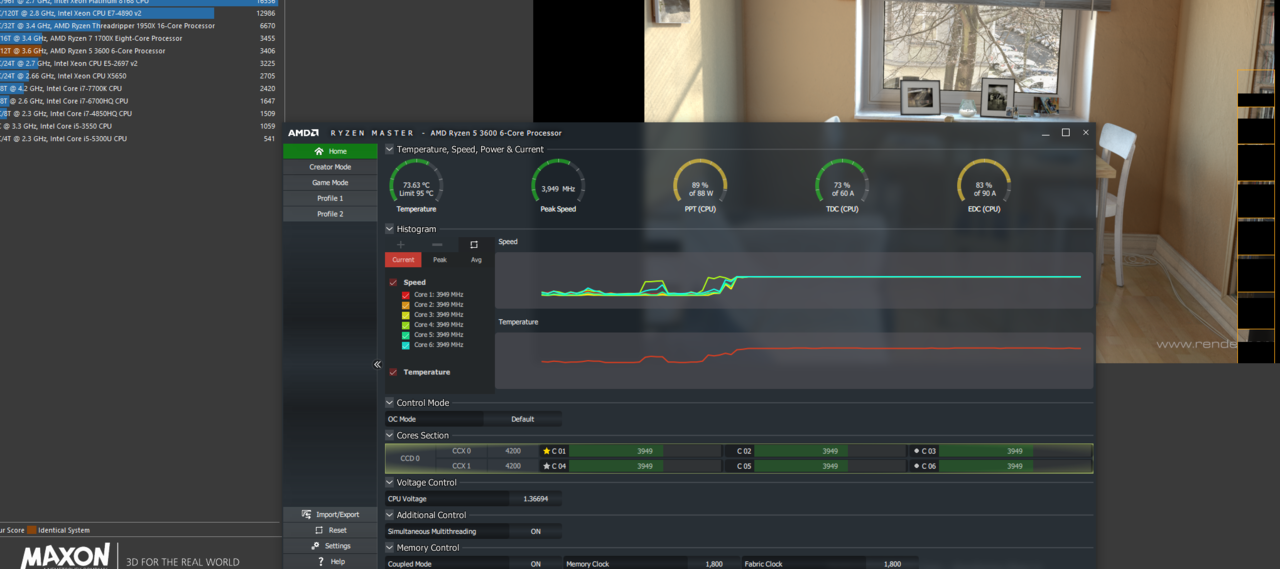Image resolution: width=1280 pixels, height=569 pixels.
Task: Collapse Temperature, Speed, Power & Current section
Action: point(390,149)
